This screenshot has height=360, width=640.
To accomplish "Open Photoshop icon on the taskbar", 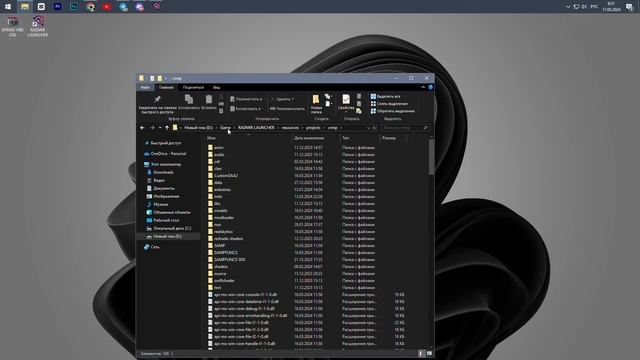I will [74, 7].
